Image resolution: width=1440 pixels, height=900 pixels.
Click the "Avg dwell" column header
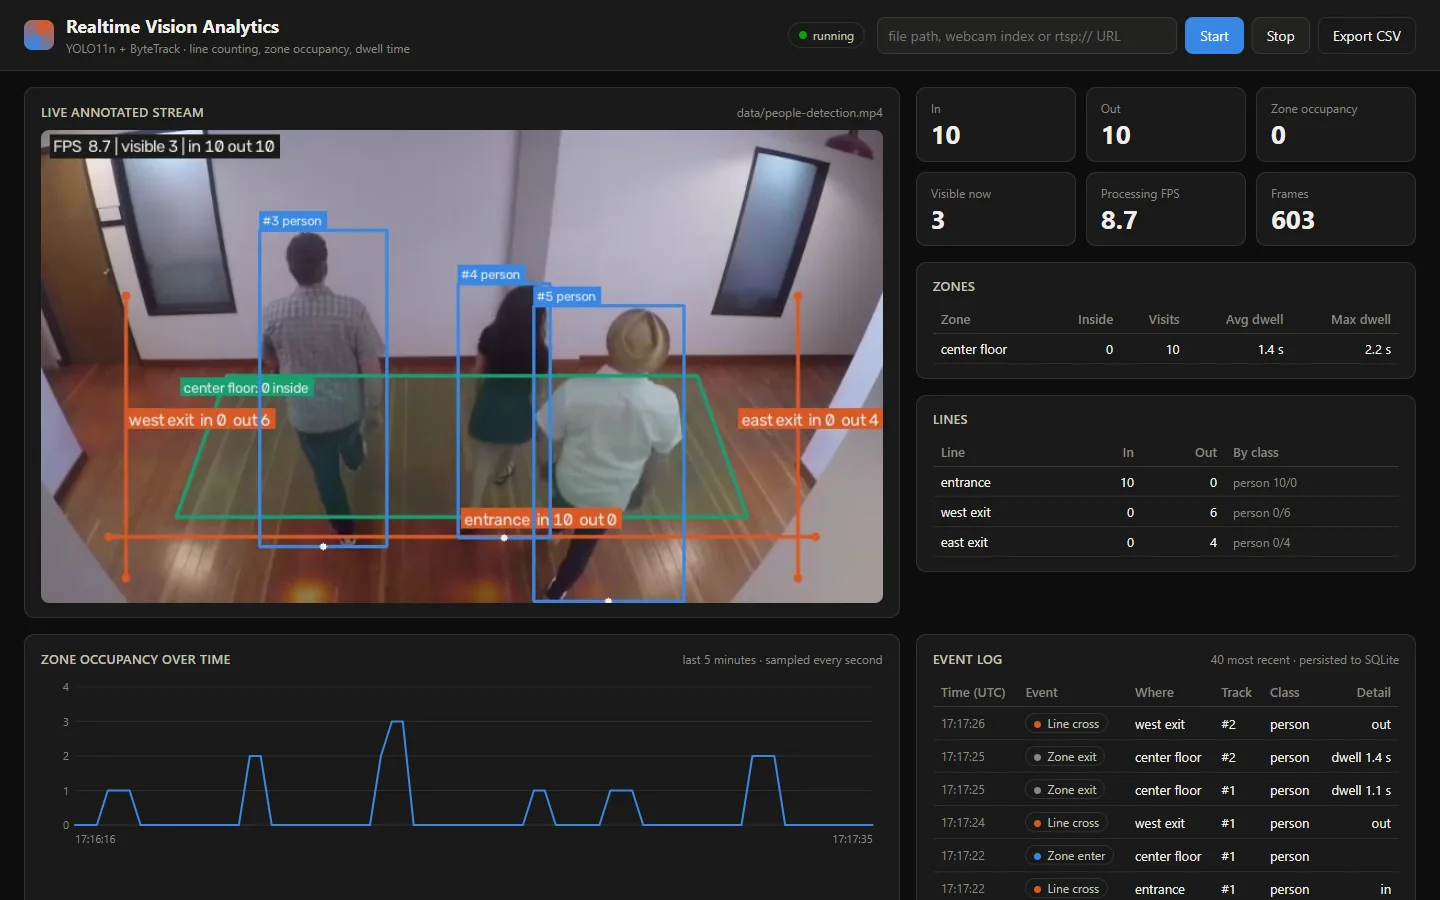coord(1254,320)
